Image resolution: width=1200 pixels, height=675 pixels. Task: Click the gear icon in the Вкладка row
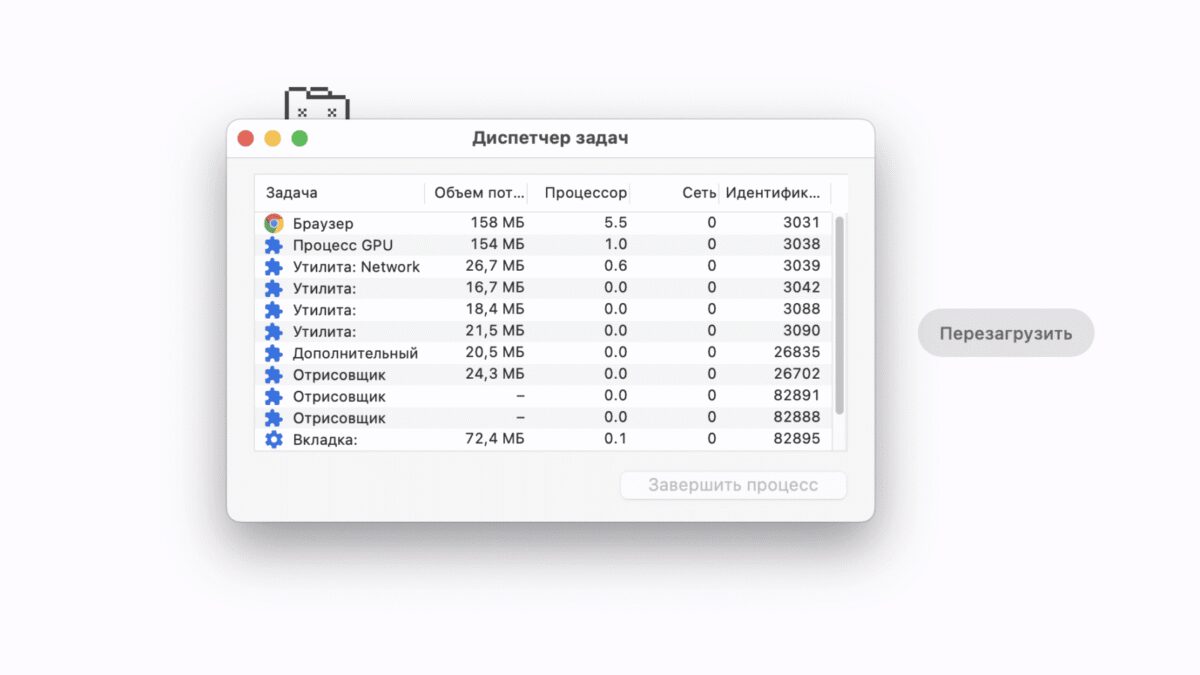point(274,439)
